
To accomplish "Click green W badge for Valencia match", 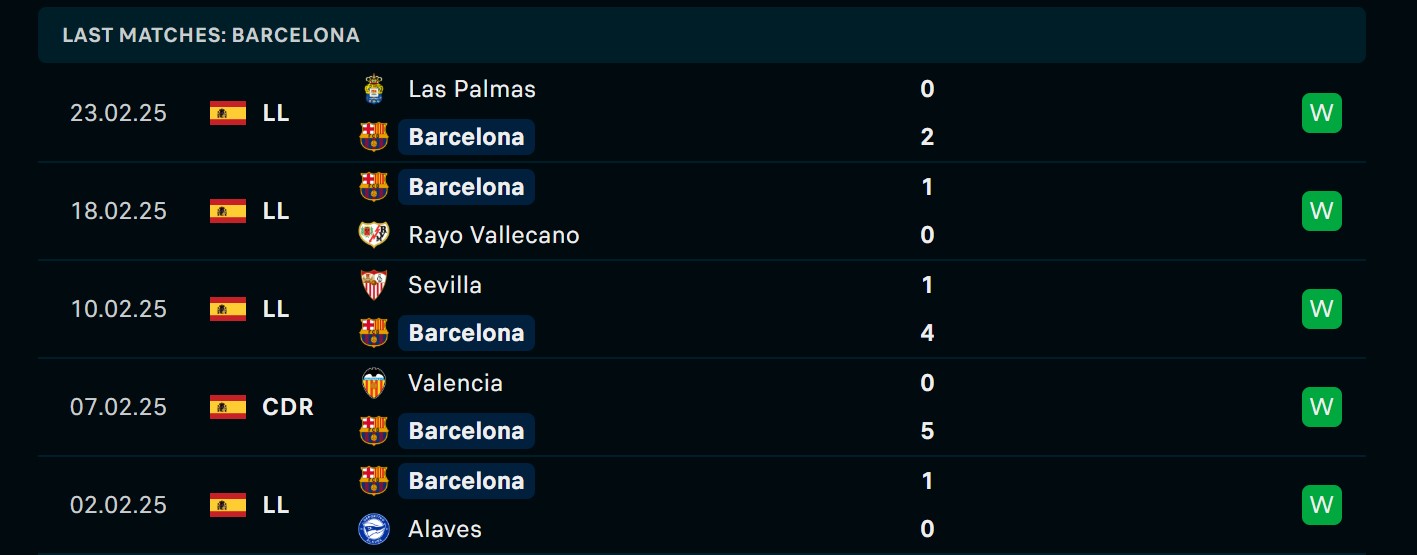I will pyautogui.click(x=1322, y=407).
